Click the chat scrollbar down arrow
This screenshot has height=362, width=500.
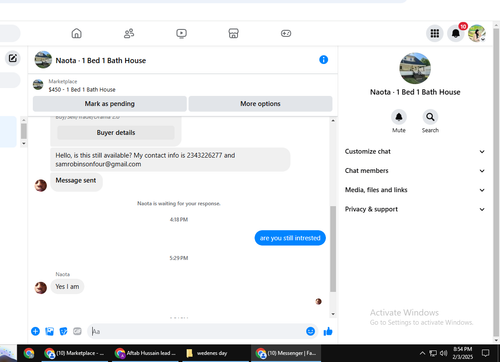pyautogui.click(x=333, y=314)
